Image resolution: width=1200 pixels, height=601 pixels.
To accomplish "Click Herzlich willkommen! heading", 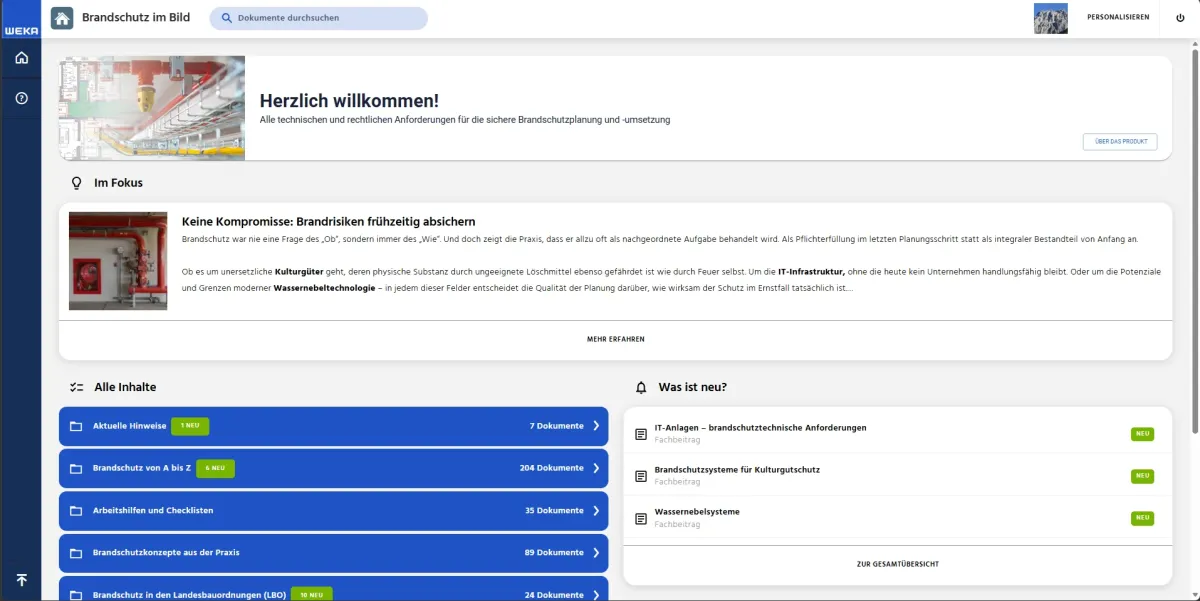I will click(349, 101).
